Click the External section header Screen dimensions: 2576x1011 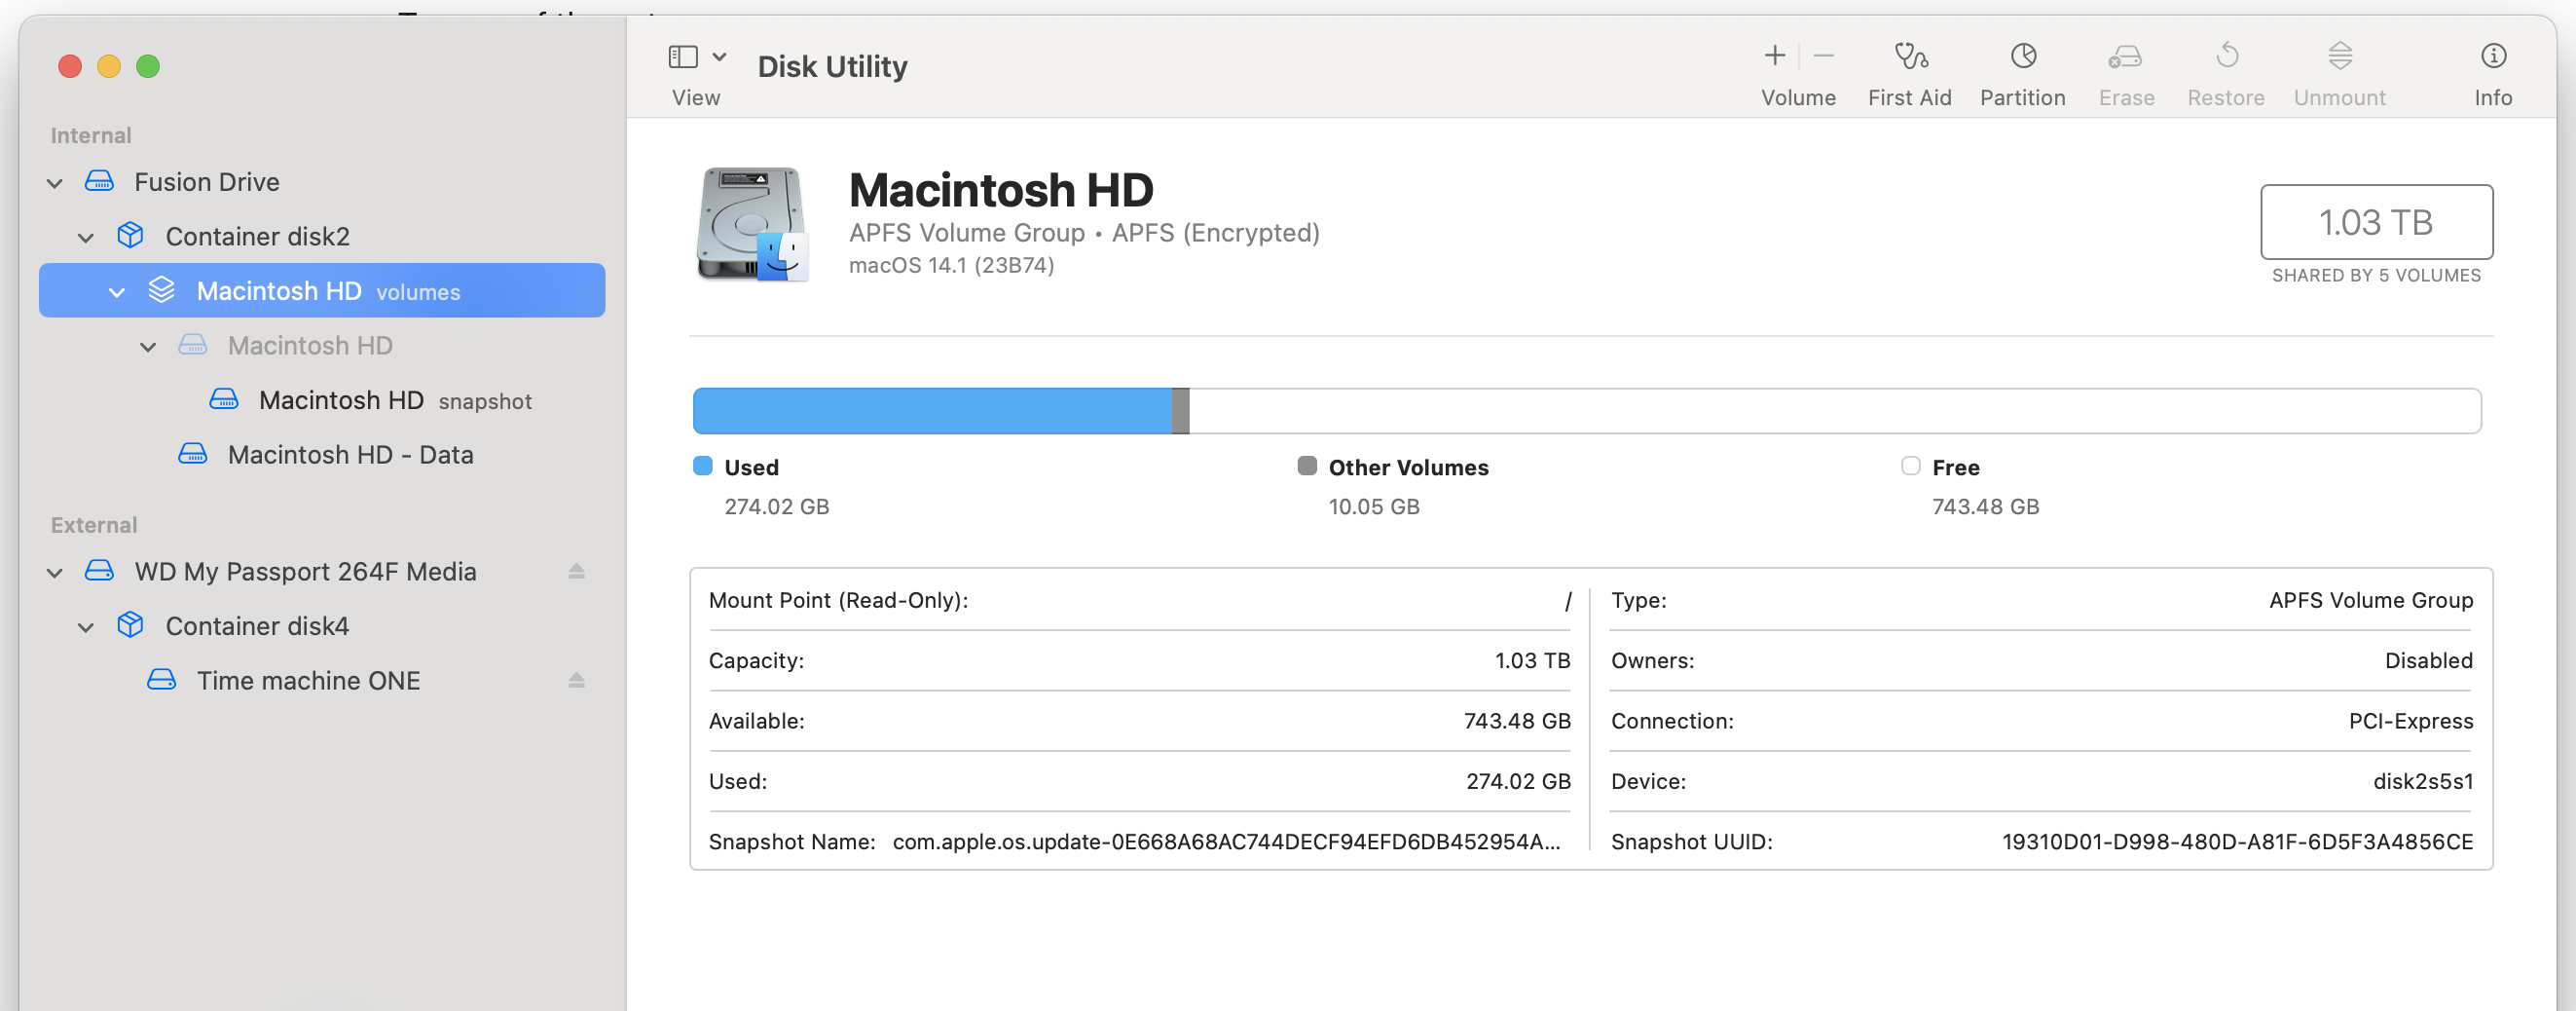click(94, 525)
